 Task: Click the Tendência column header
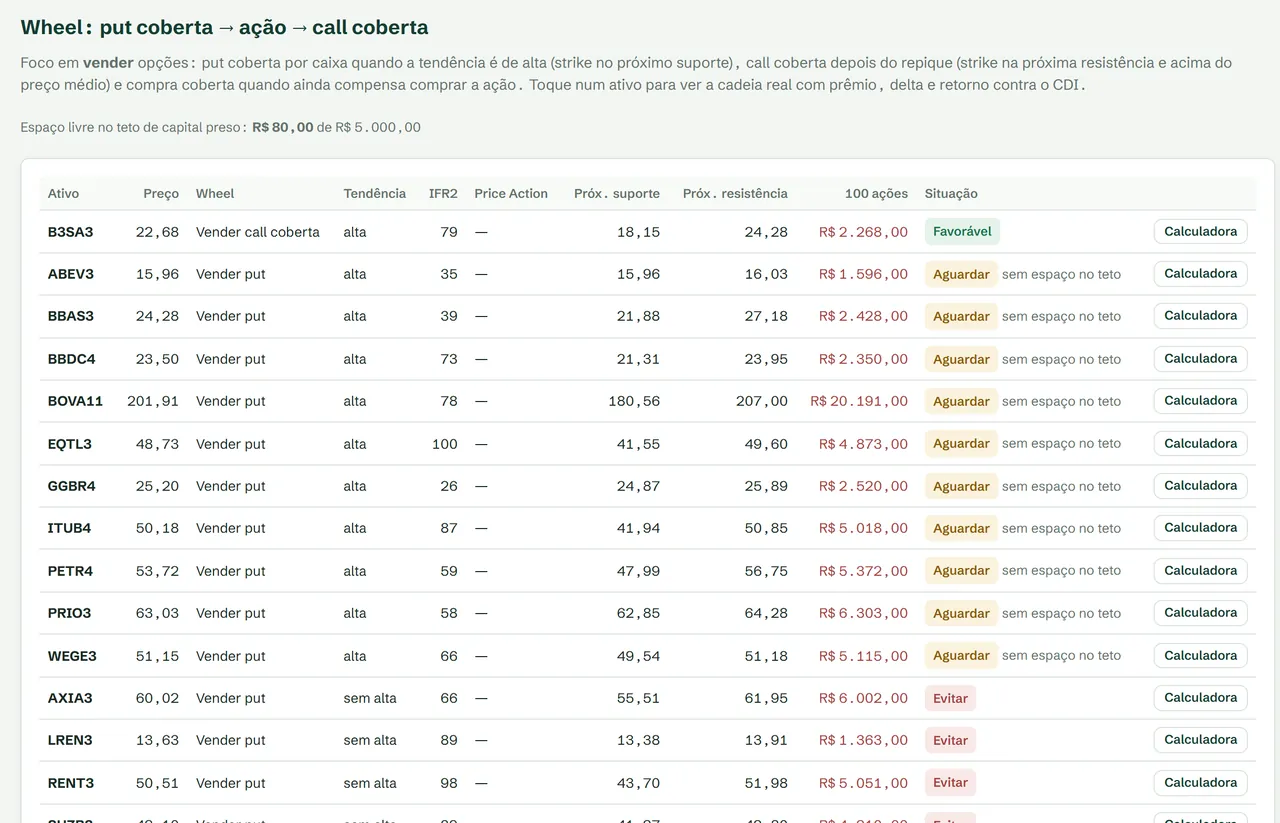[375, 194]
